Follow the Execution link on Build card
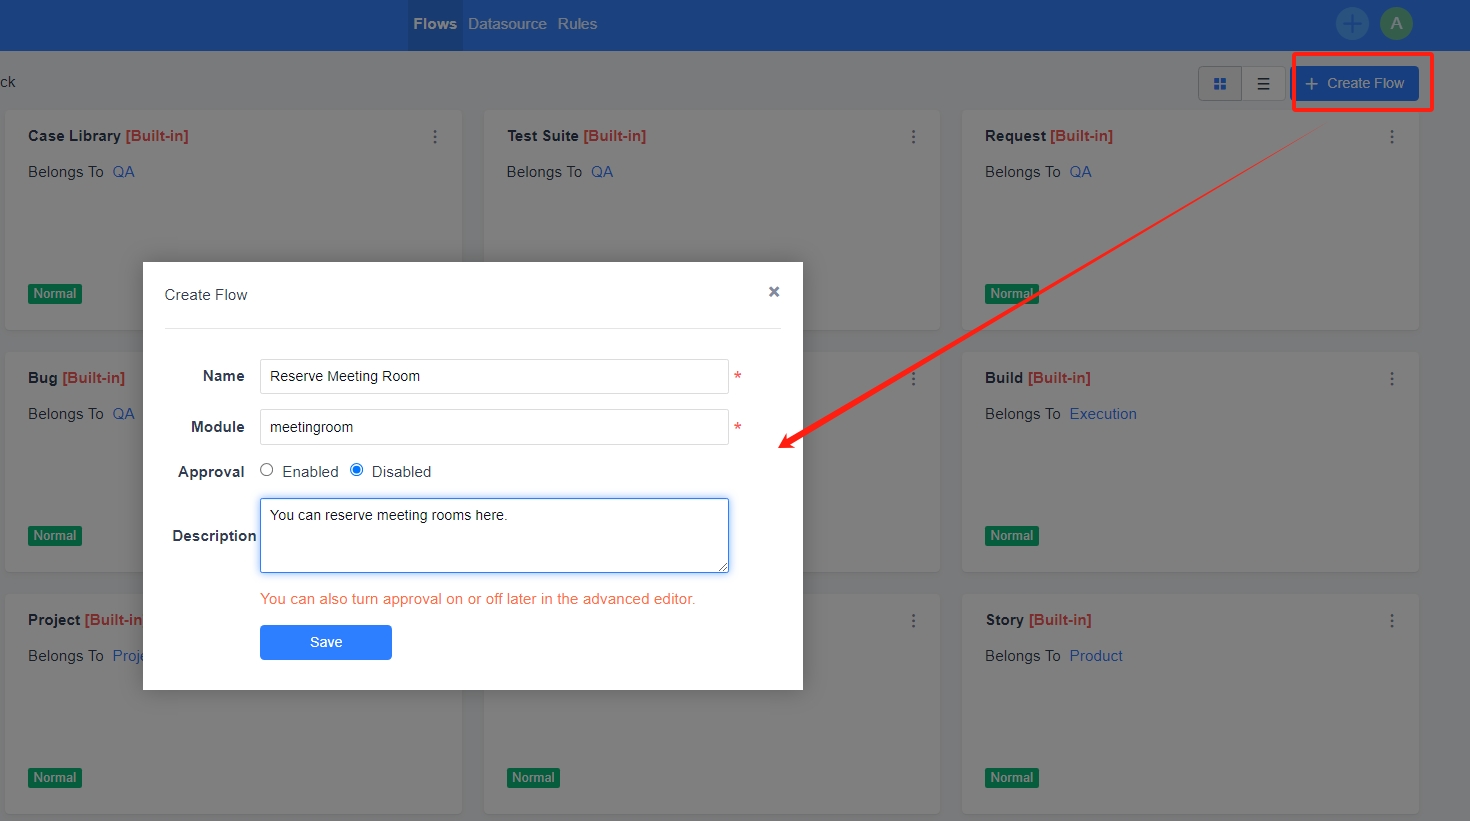1470x821 pixels. click(x=1102, y=414)
